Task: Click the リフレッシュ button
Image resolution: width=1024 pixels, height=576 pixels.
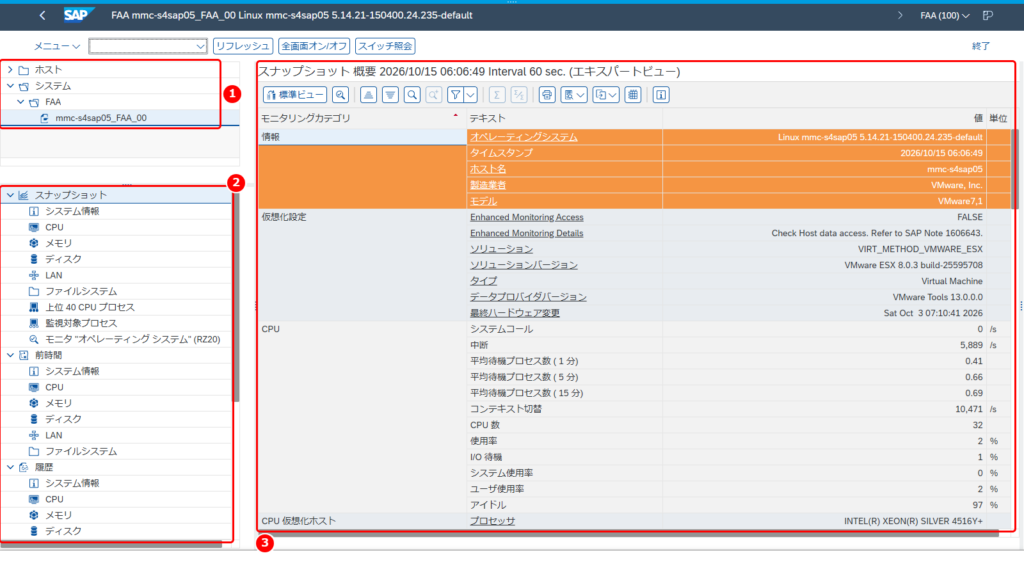Action: coord(242,46)
